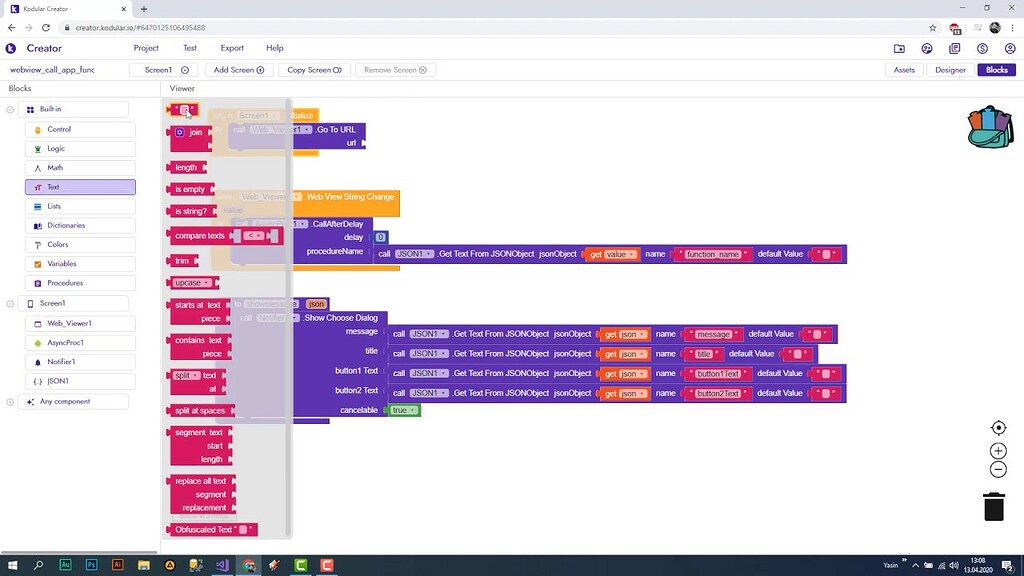Open the Kodular community support icon
Viewport: 1024px width, 576px height.
click(927, 48)
